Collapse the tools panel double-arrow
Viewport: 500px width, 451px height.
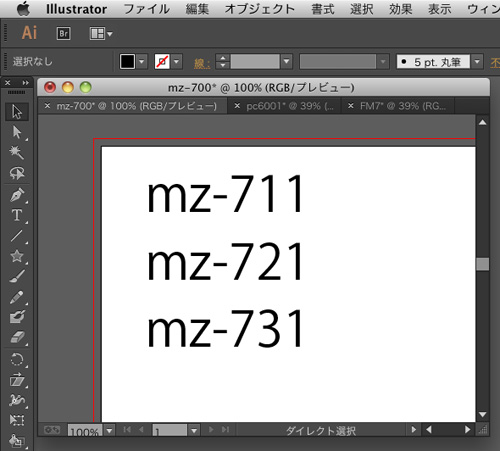[x=25, y=82]
